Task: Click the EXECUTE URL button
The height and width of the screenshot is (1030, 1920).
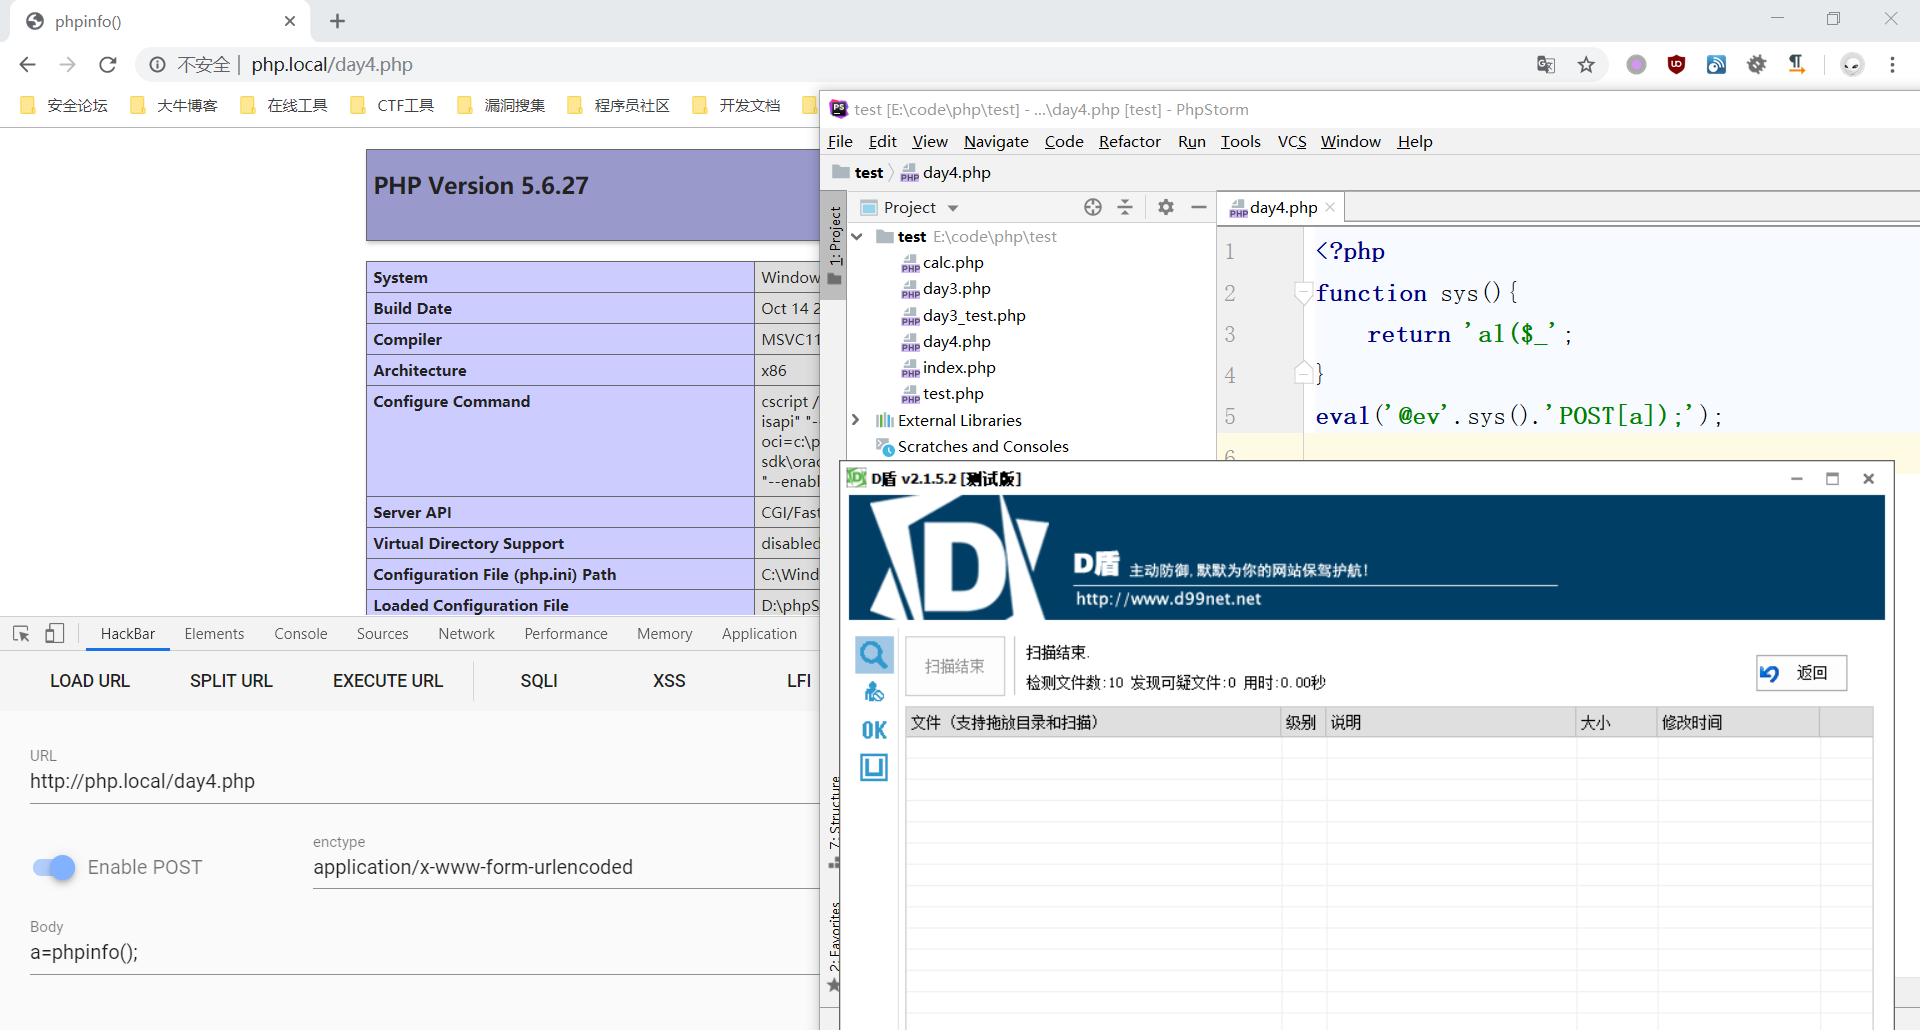Action: point(388,681)
